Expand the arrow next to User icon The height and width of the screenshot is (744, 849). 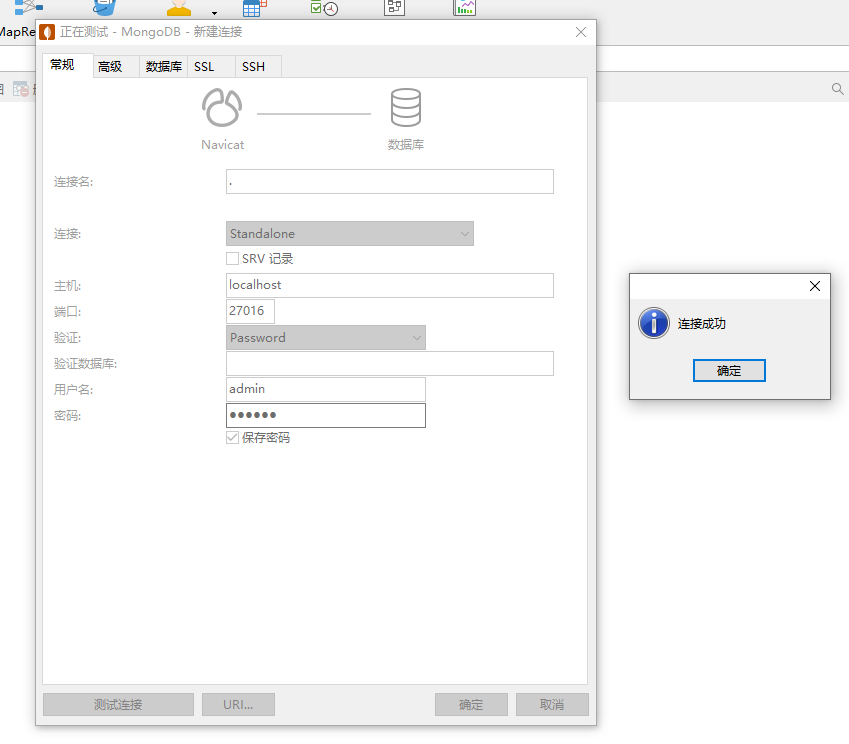214,13
